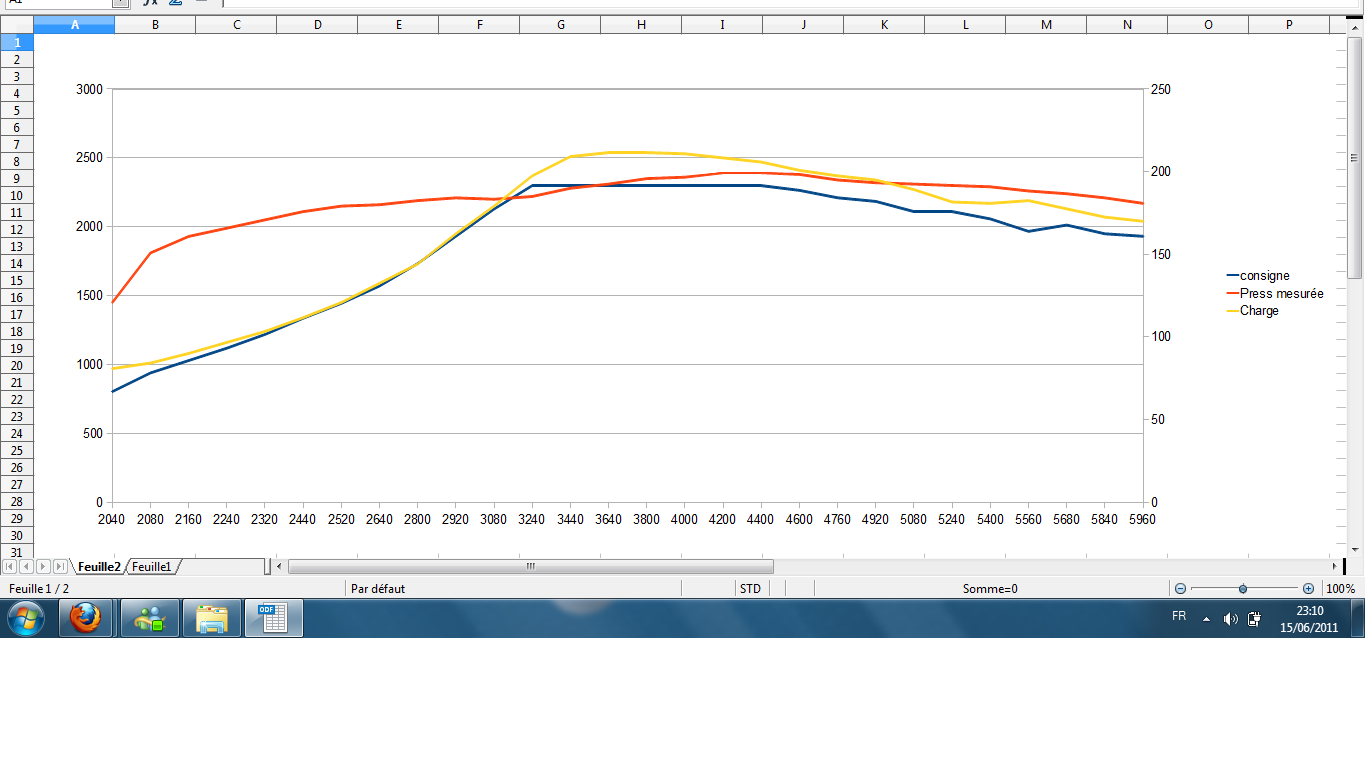Toggle STD selection mode in status bar
Image resolution: width=1366 pixels, height=768 pixels.
coord(749,589)
